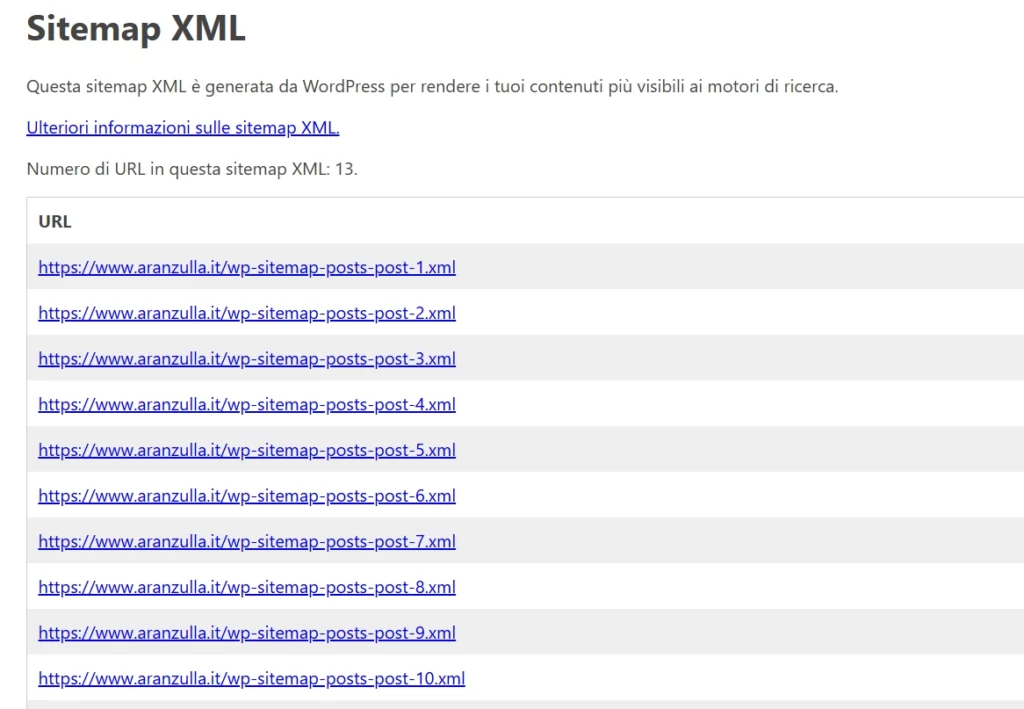1024x709 pixels.
Task: Open wp-sitemap-posts-post-10.xml link
Action: point(251,678)
